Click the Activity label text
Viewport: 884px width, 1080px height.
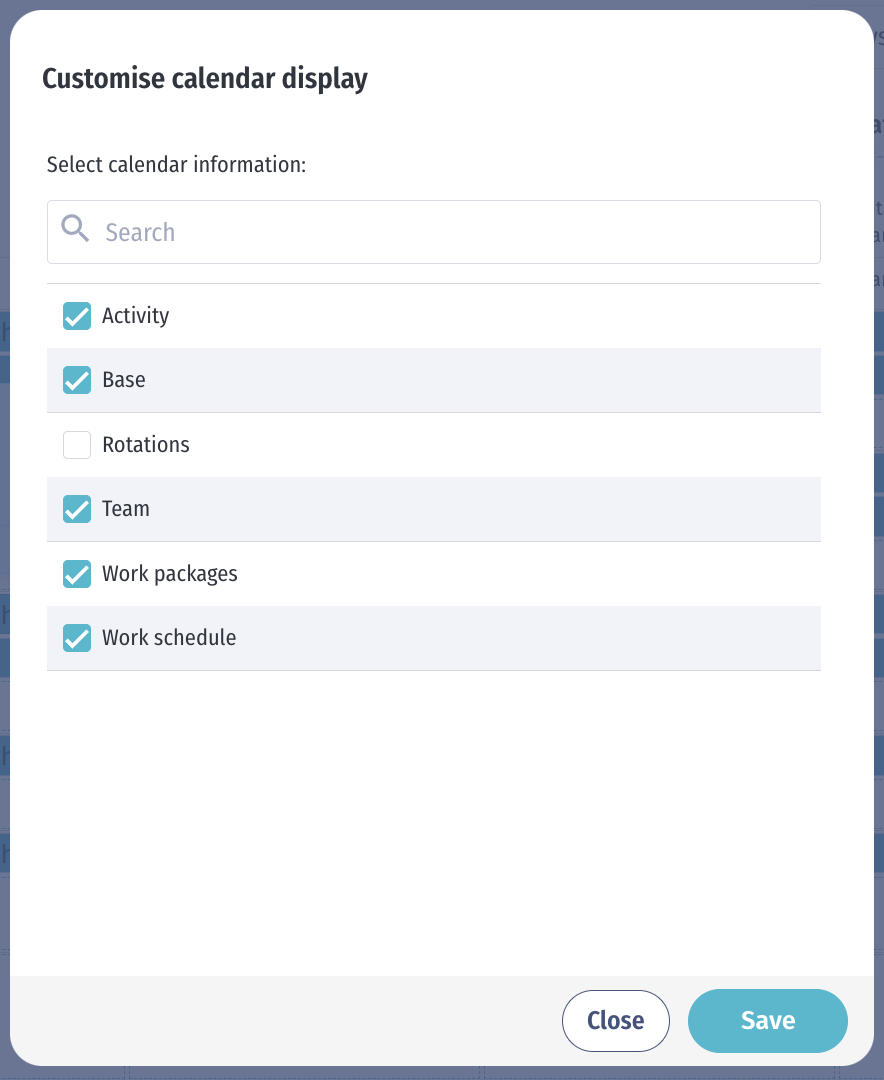click(x=136, y=315)
